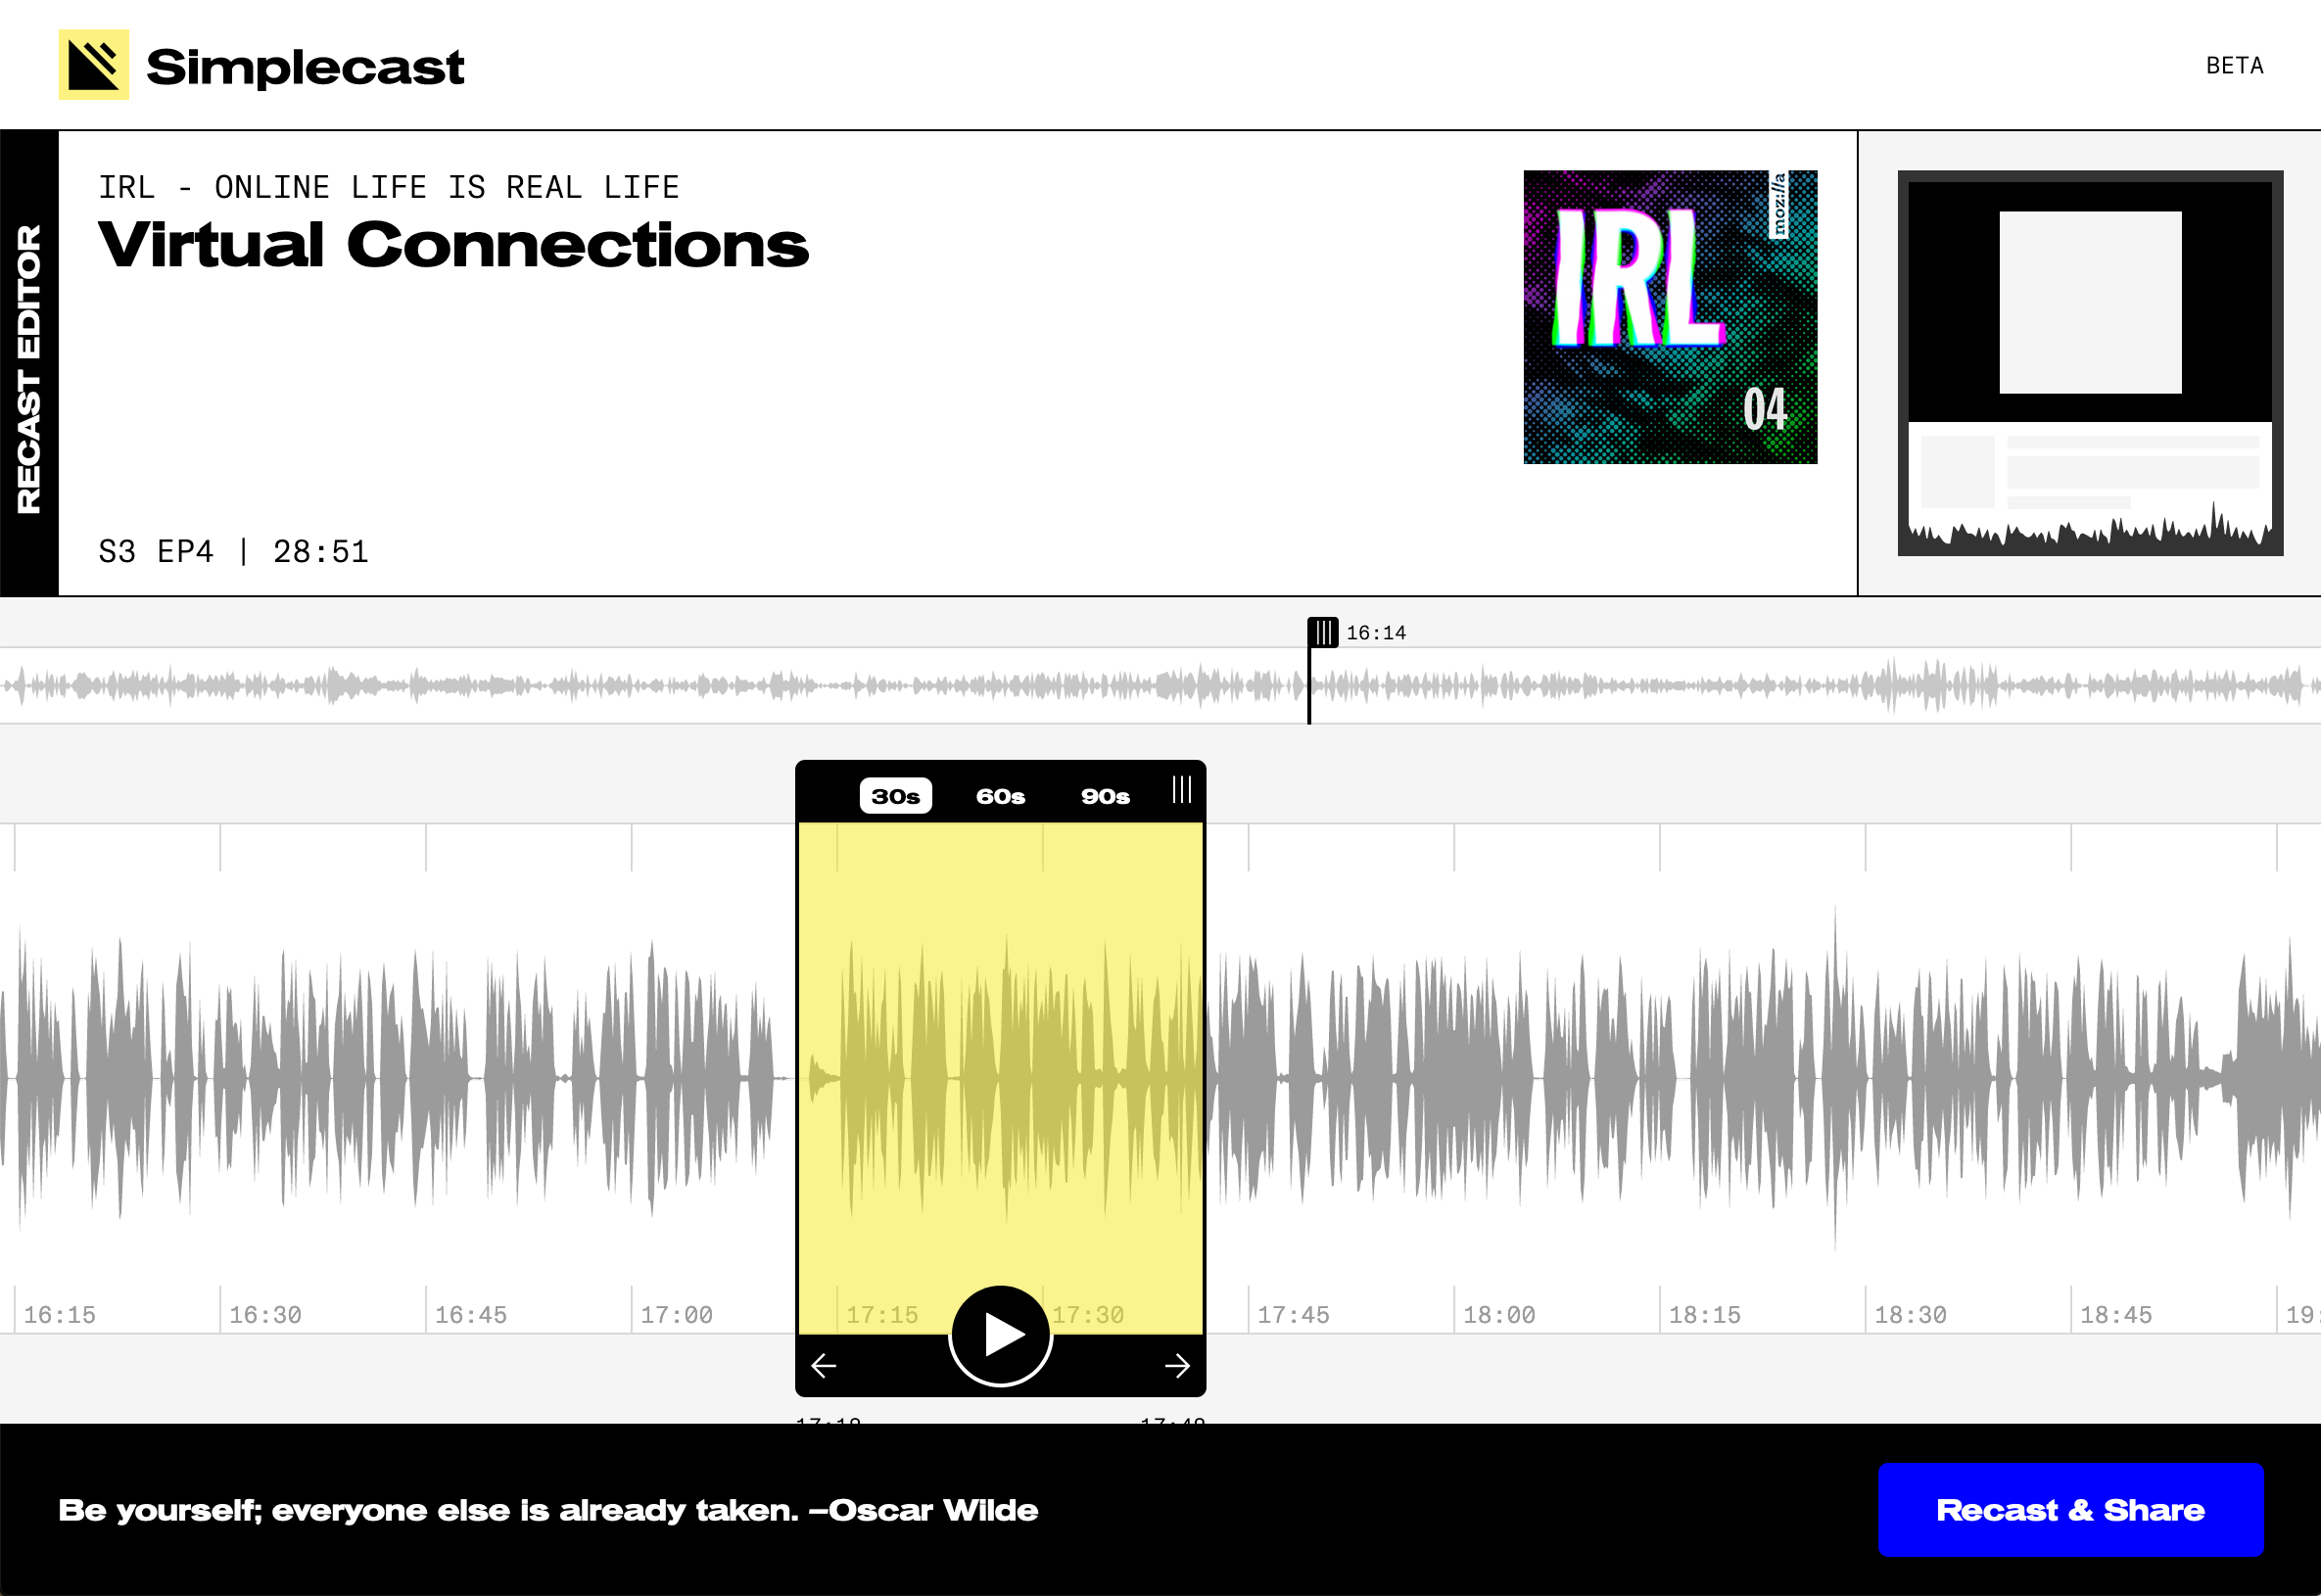Click the 17:15 timeline mark on the waveform
Viewport: 2321px width, 1596px height.
882,1314
